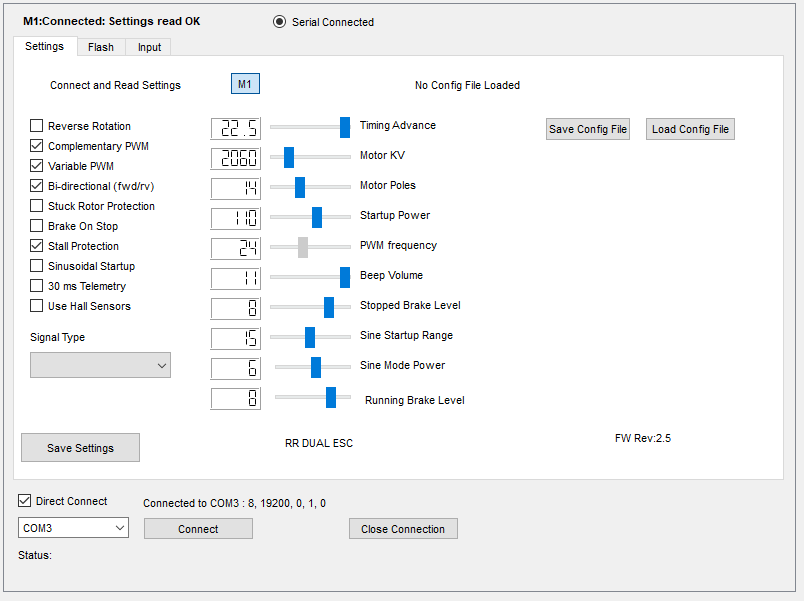Screen dimensions: 804x601
Task: Click the Motor KV slider handle
Action: click(x=289, y=157)
